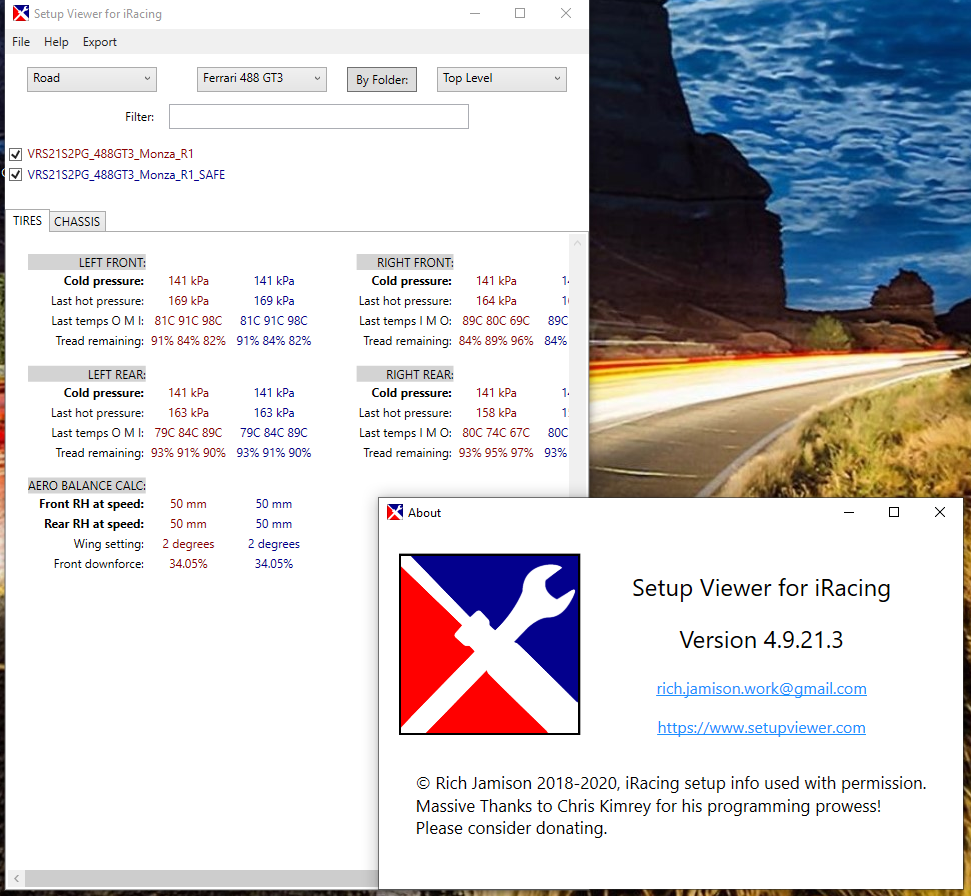Expand the Road category dropdown
The height and width of the screenshot is (896, 971).
point(92,79)
